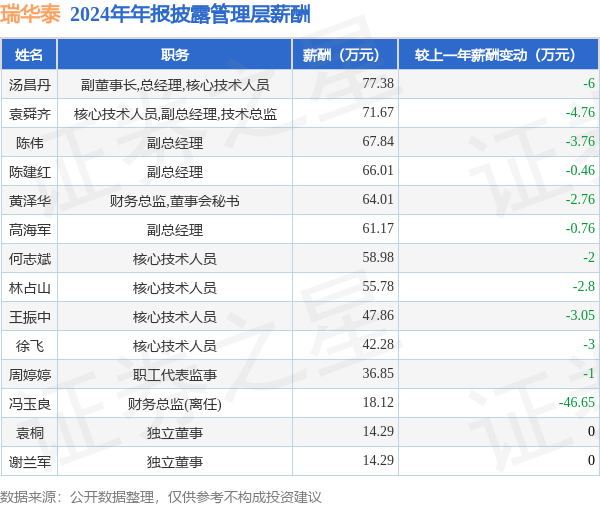Click salary change value -2.76
This screenshot has height=506, width=600.
tap(580, 199)
